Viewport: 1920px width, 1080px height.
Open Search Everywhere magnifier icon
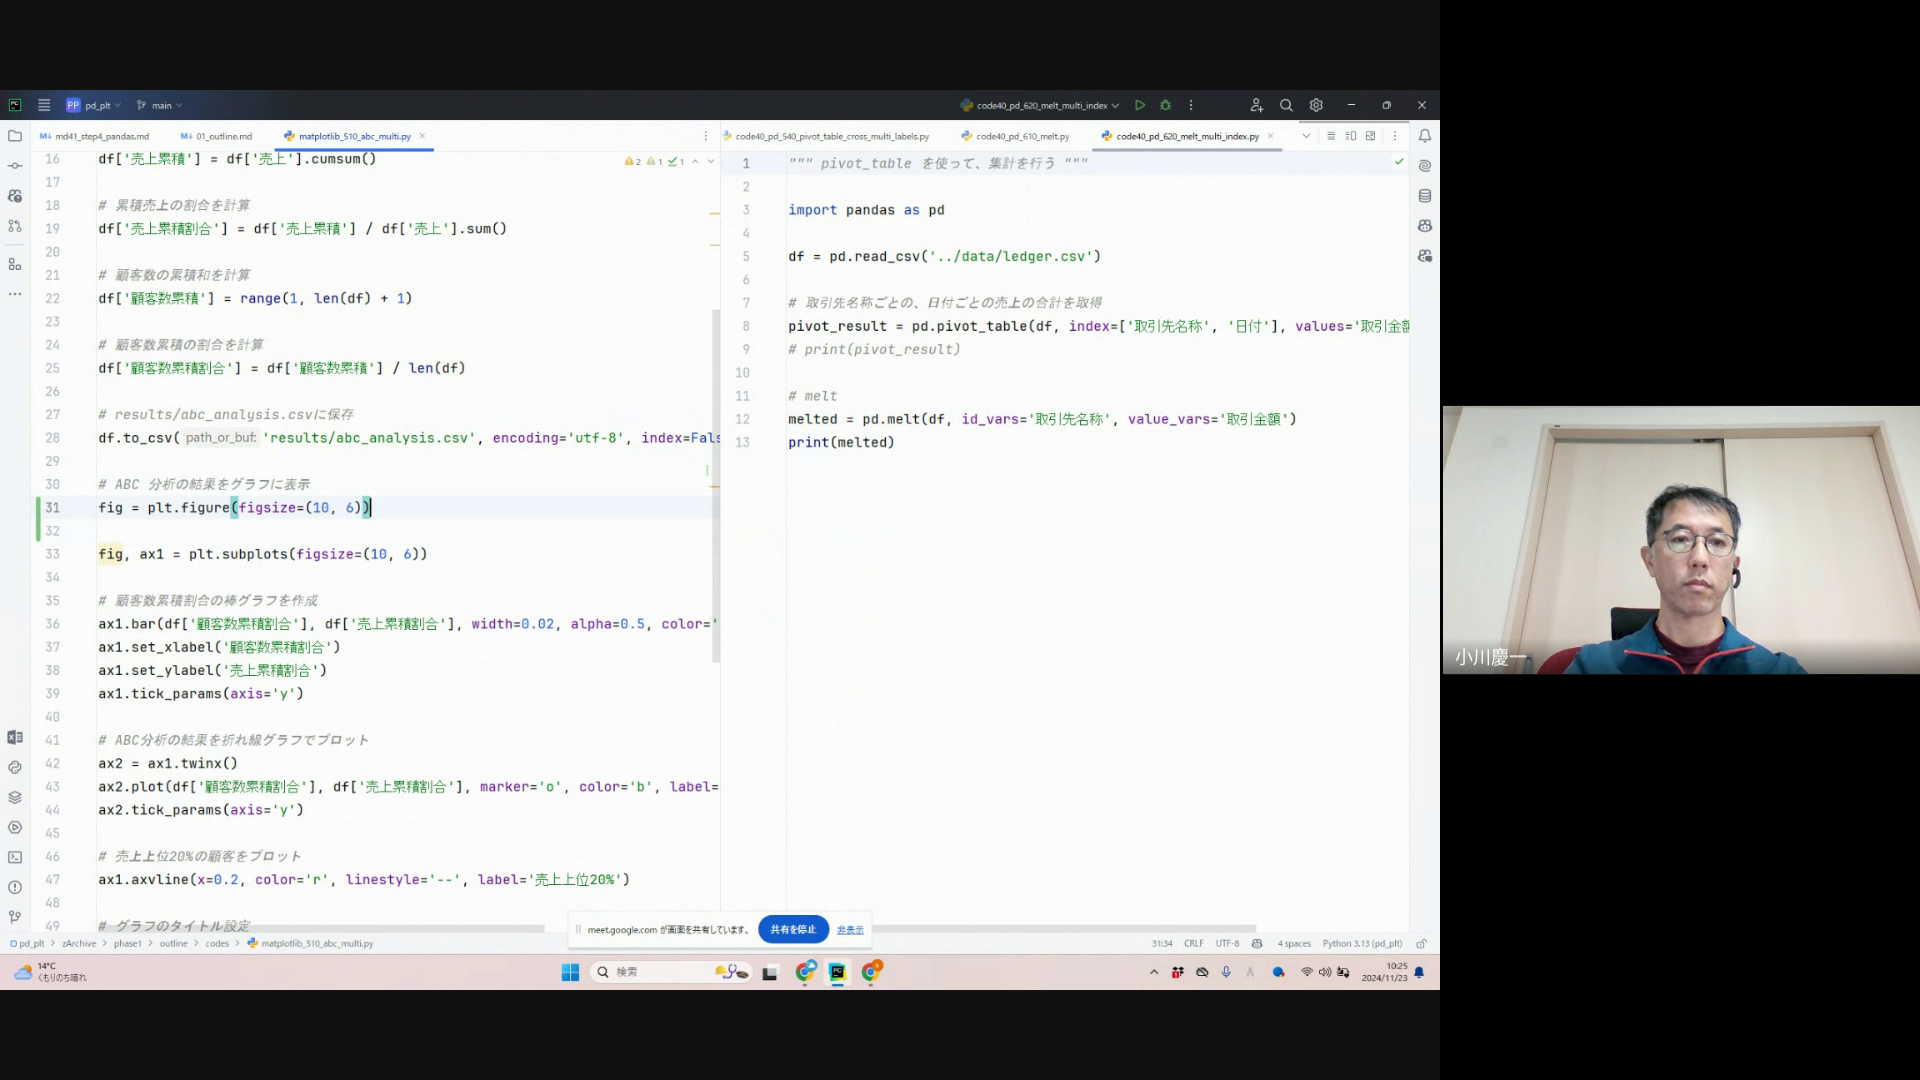[x=1286, y=105]
